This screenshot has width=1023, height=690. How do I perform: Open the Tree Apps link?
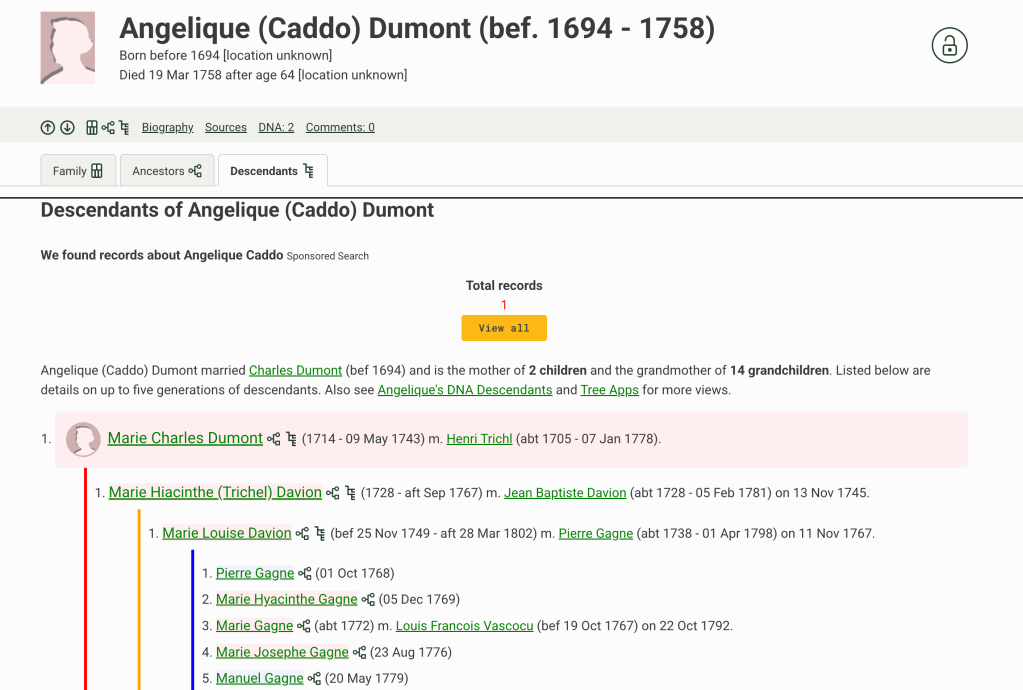click(609, 390)
